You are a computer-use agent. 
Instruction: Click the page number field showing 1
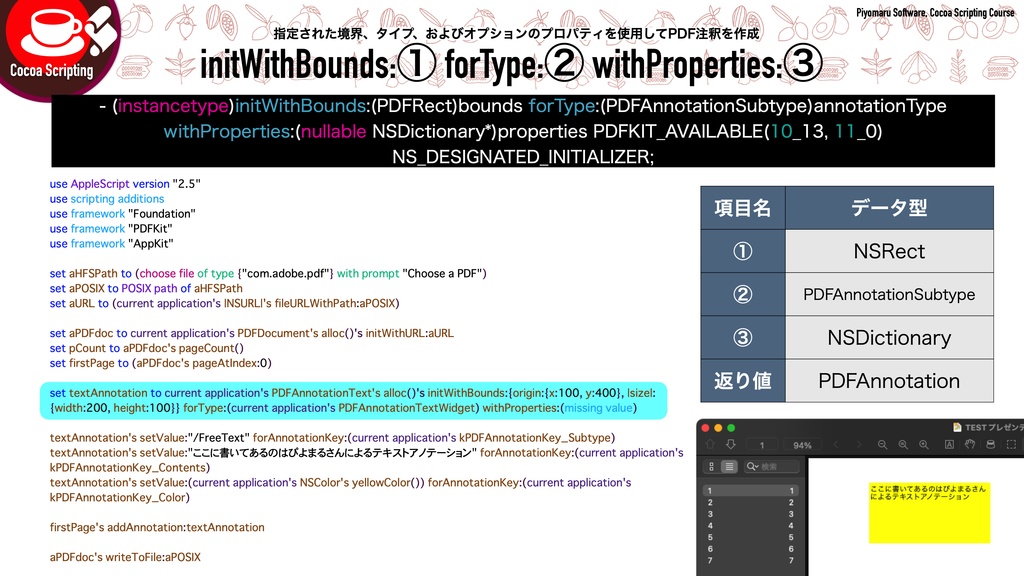762,445
